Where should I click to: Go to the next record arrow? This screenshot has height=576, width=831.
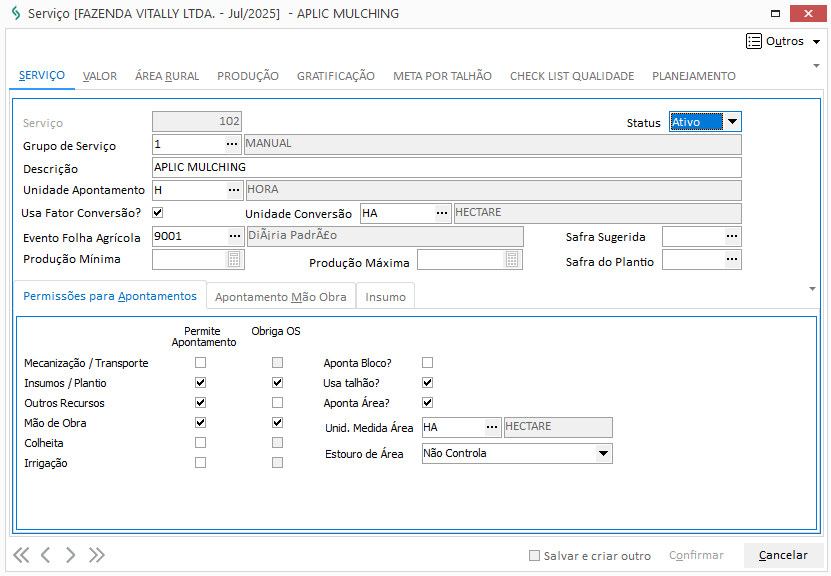click(71, 555)
